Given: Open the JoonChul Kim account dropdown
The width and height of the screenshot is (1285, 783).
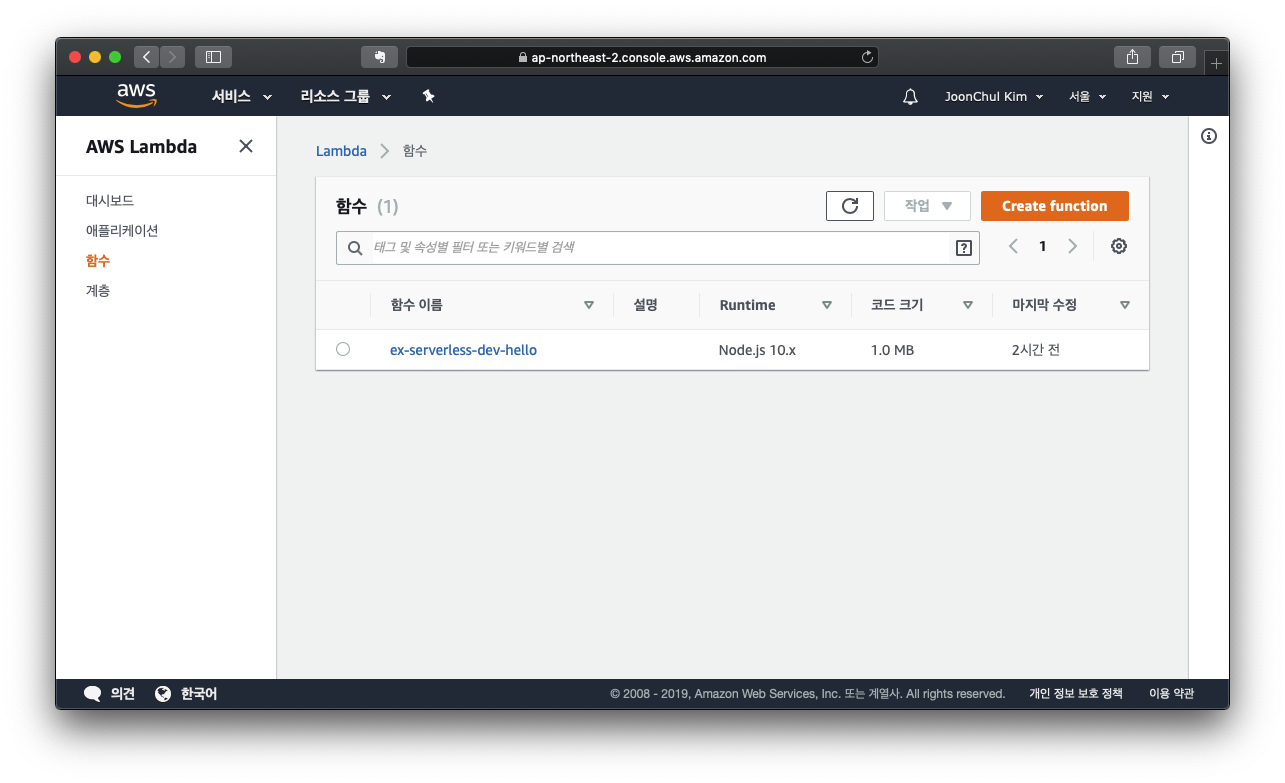Looking at the screenshot, I should point(994,97).
